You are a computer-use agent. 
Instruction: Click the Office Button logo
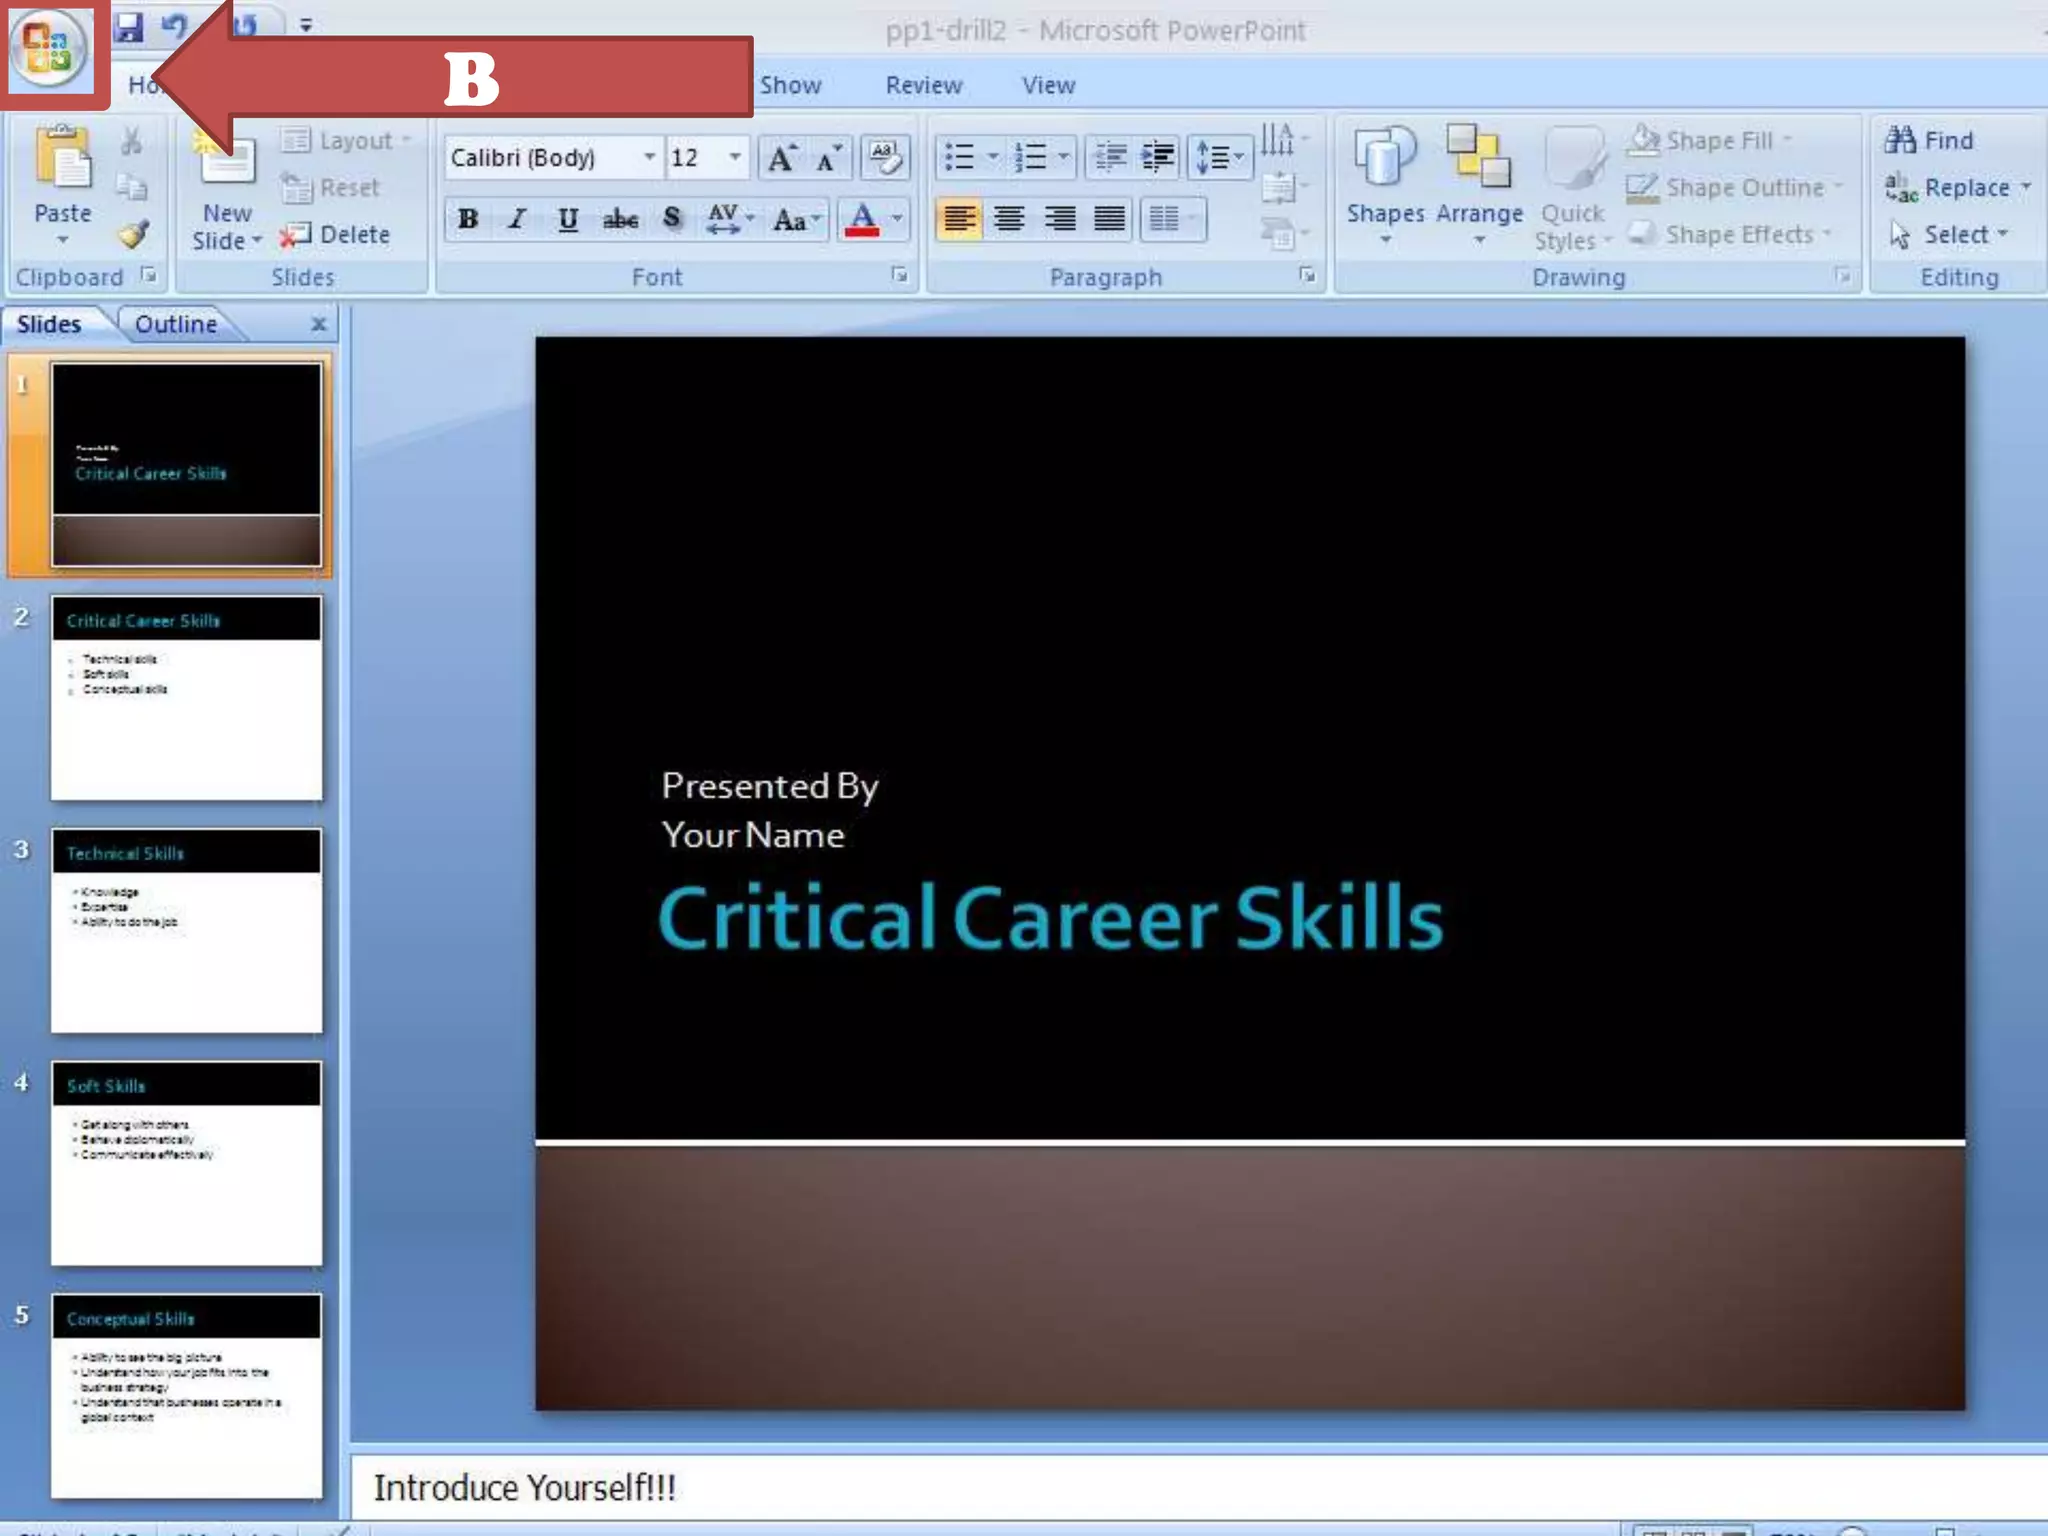(x=48, y=48)
